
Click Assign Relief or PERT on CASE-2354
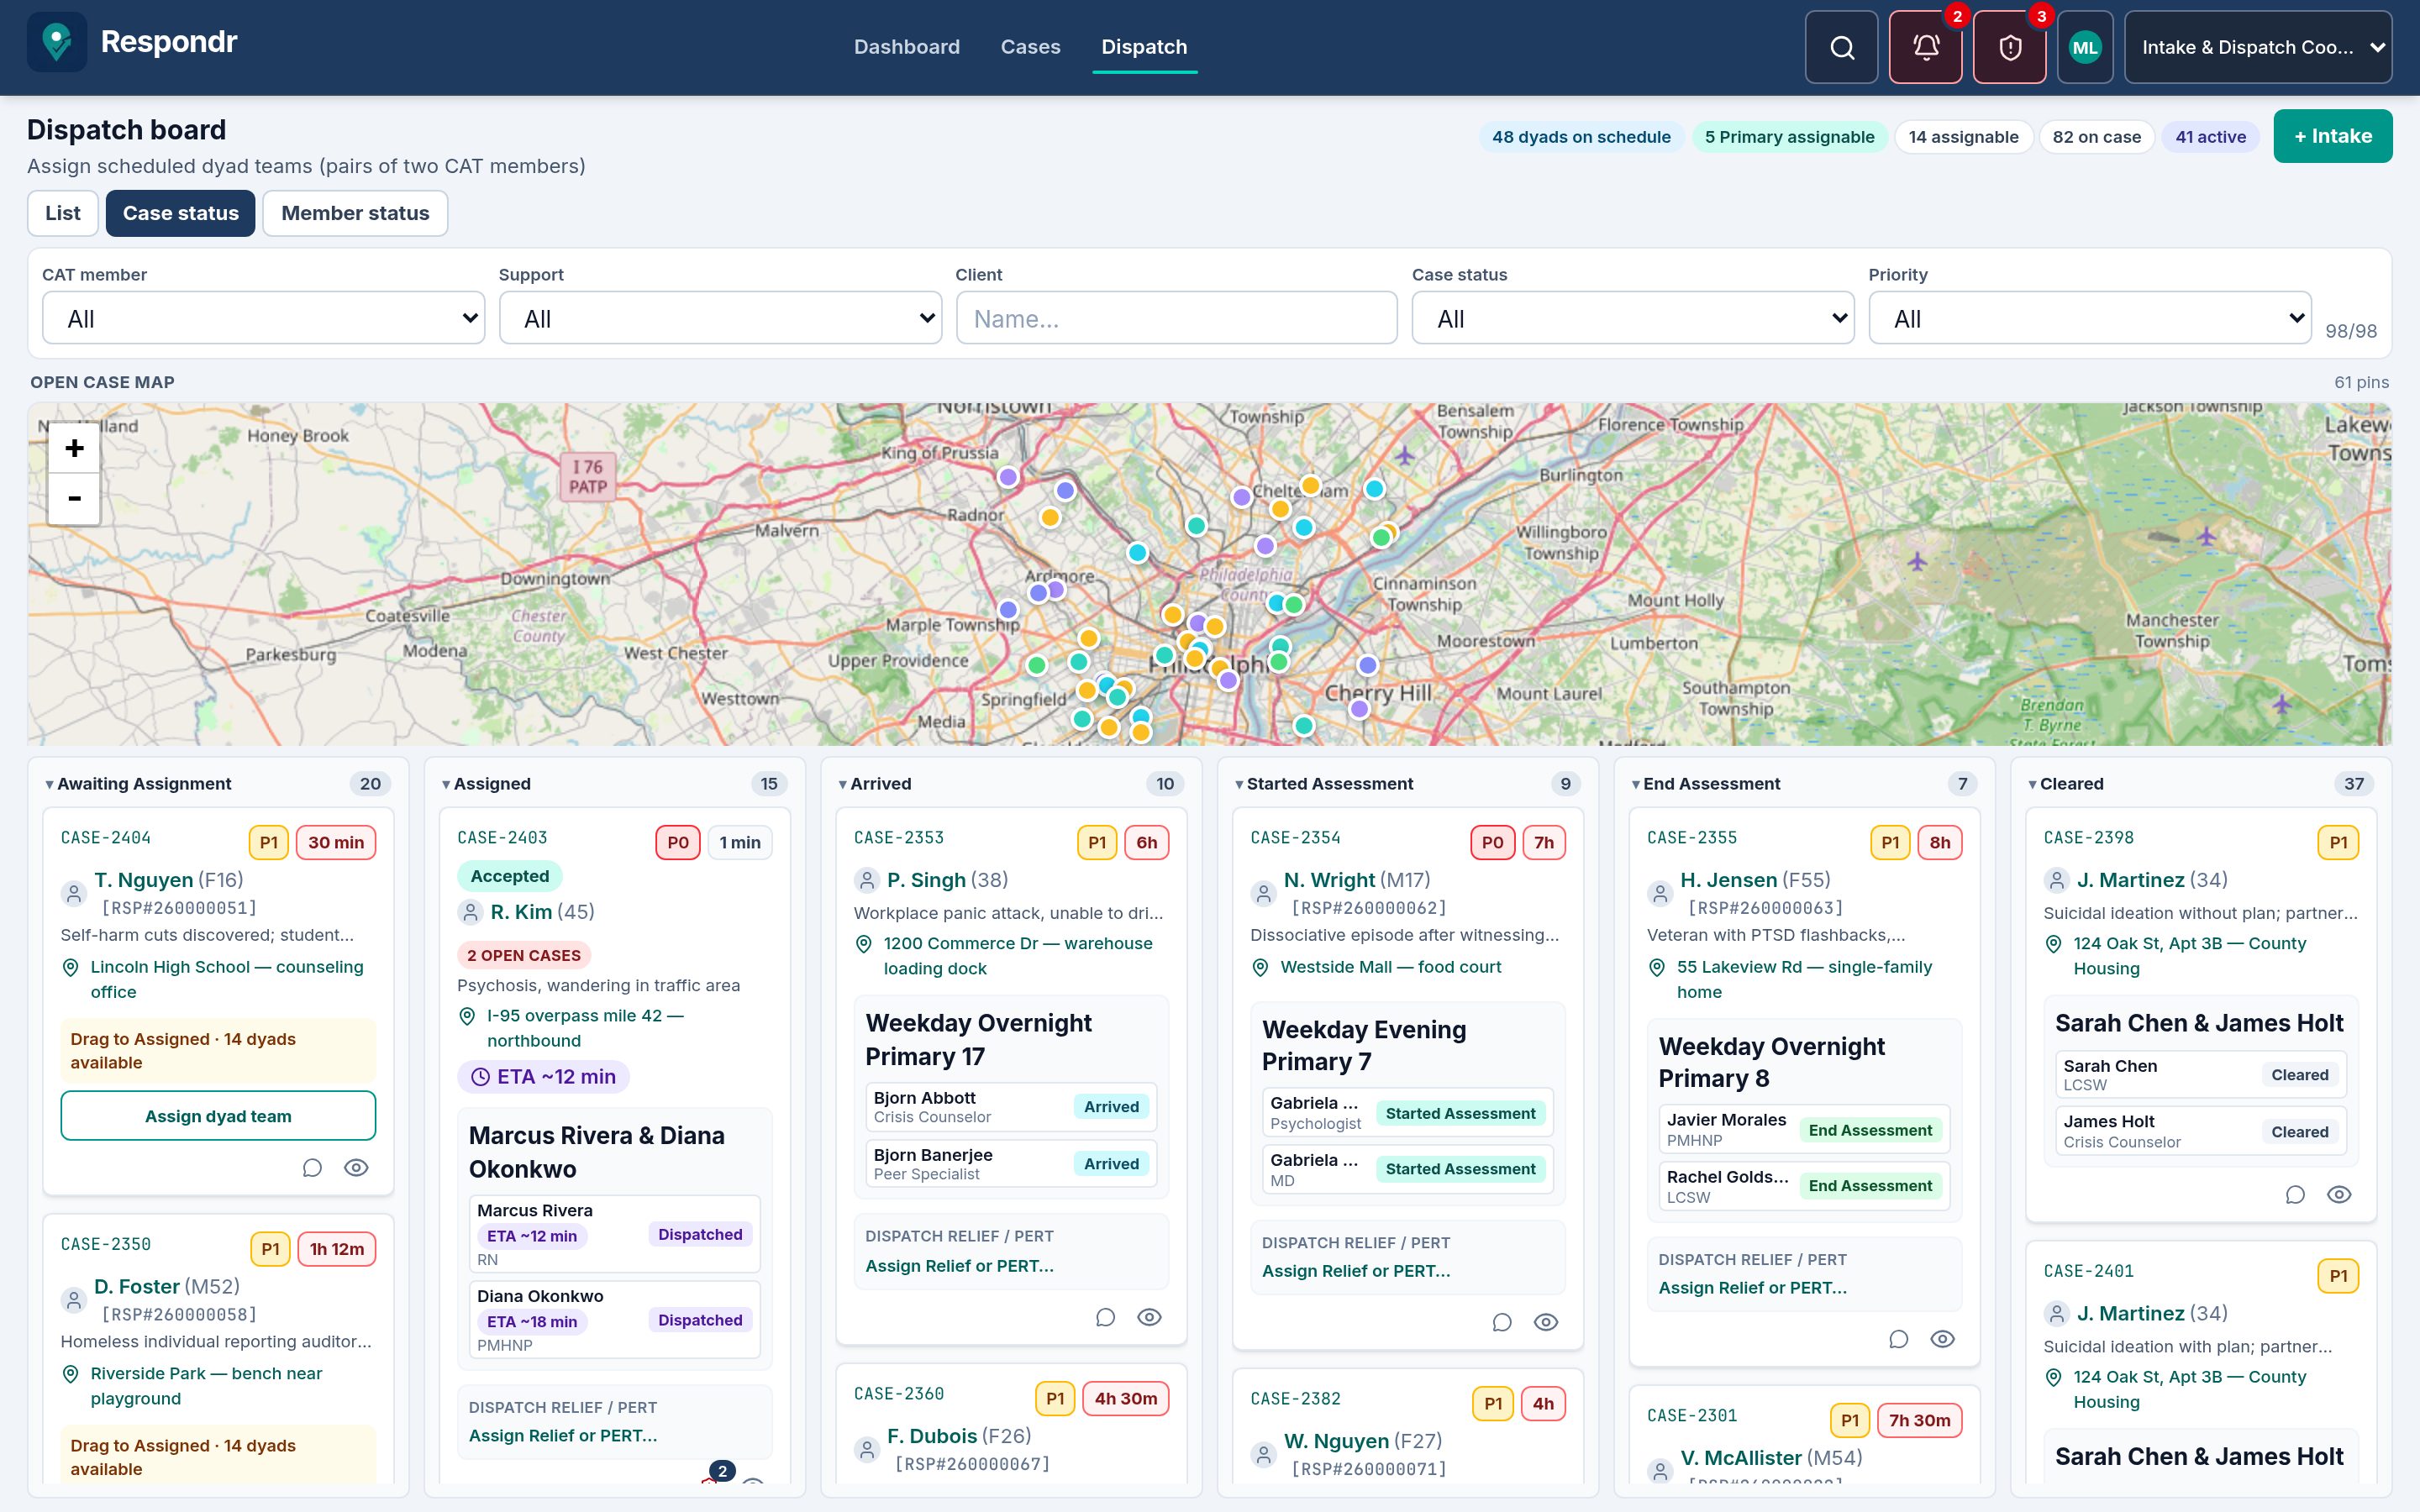tap(1356, 1271)
